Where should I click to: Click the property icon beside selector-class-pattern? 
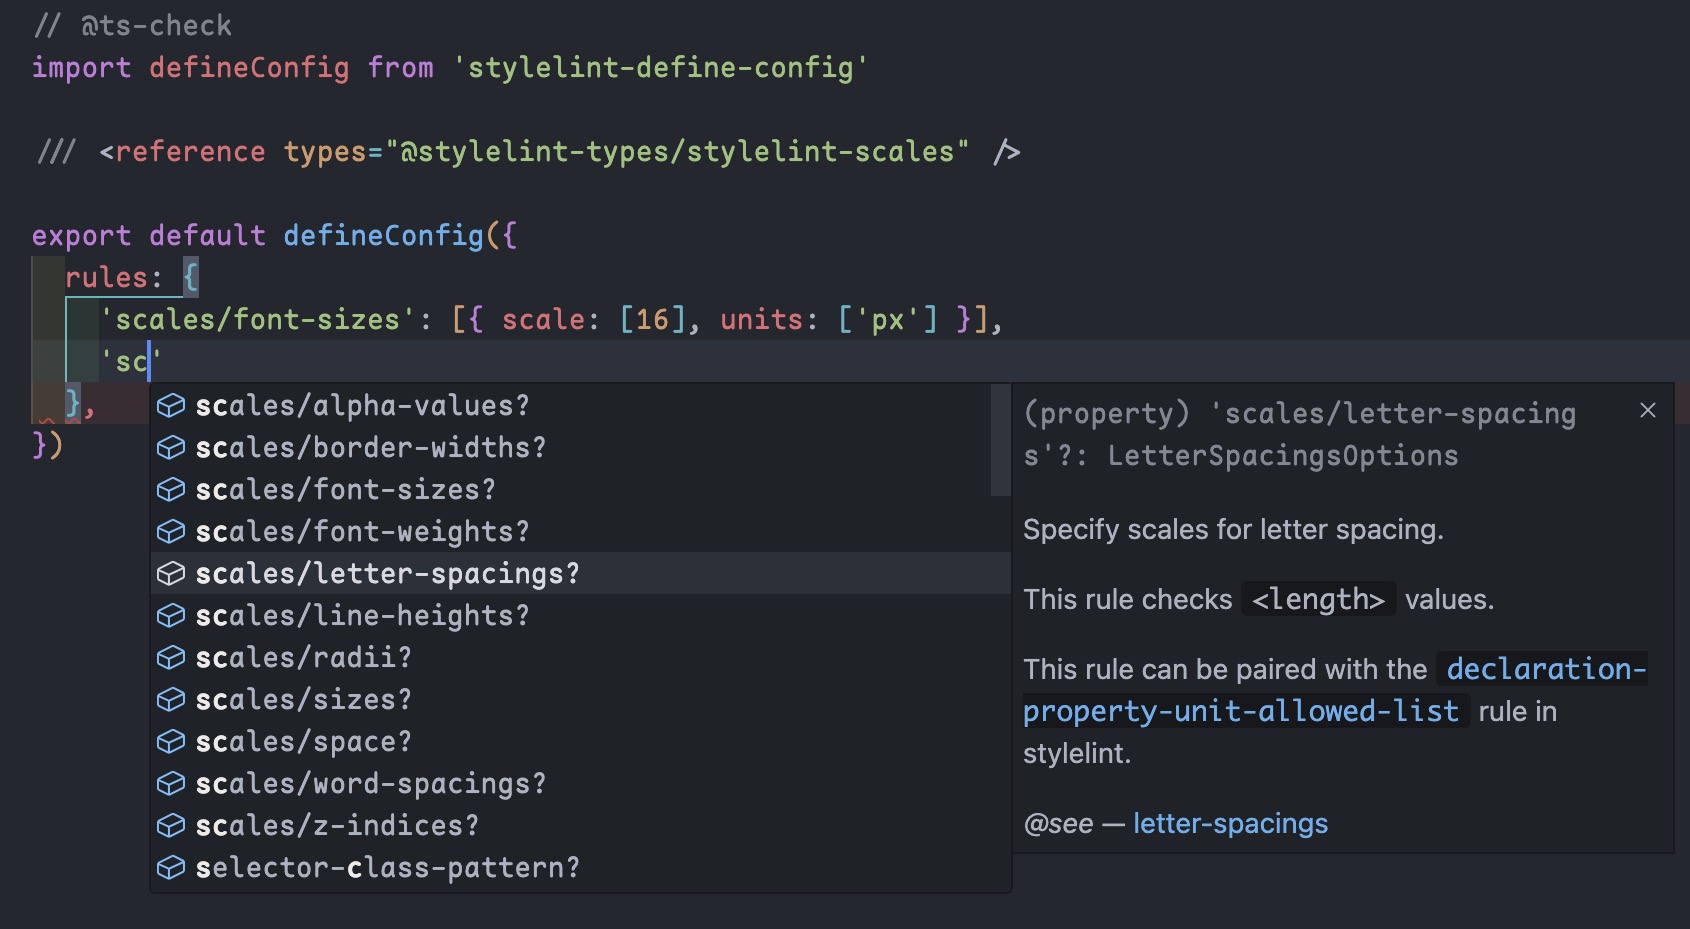coord(171,867)
